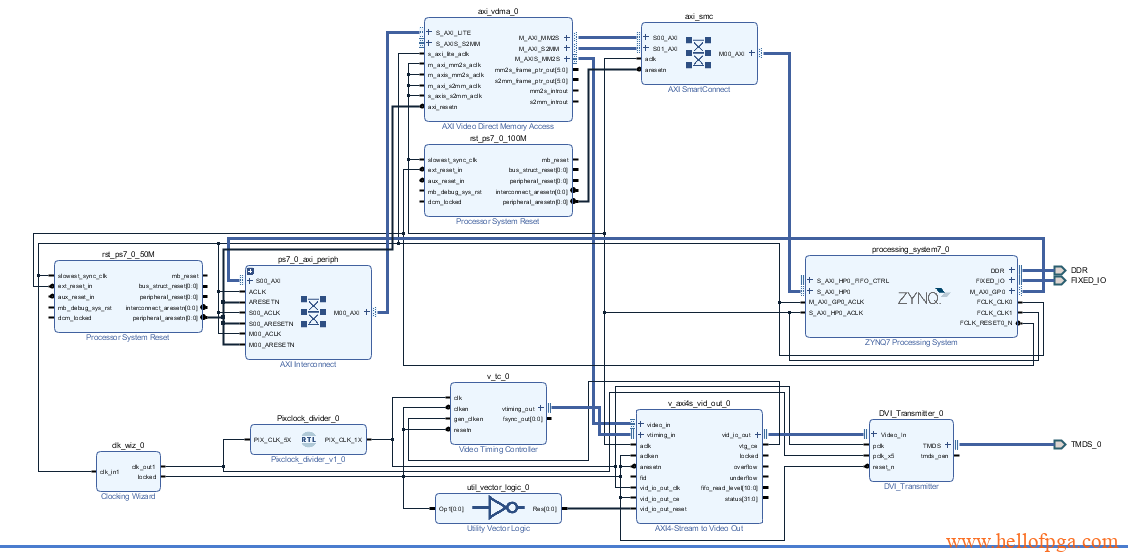Image resolution: width=1128 pixels, height=556 pixels.
Task: Click the AXI Interconnect crossbar icon in ps7_0_axi_periph
Action: (x=316, y=312)
